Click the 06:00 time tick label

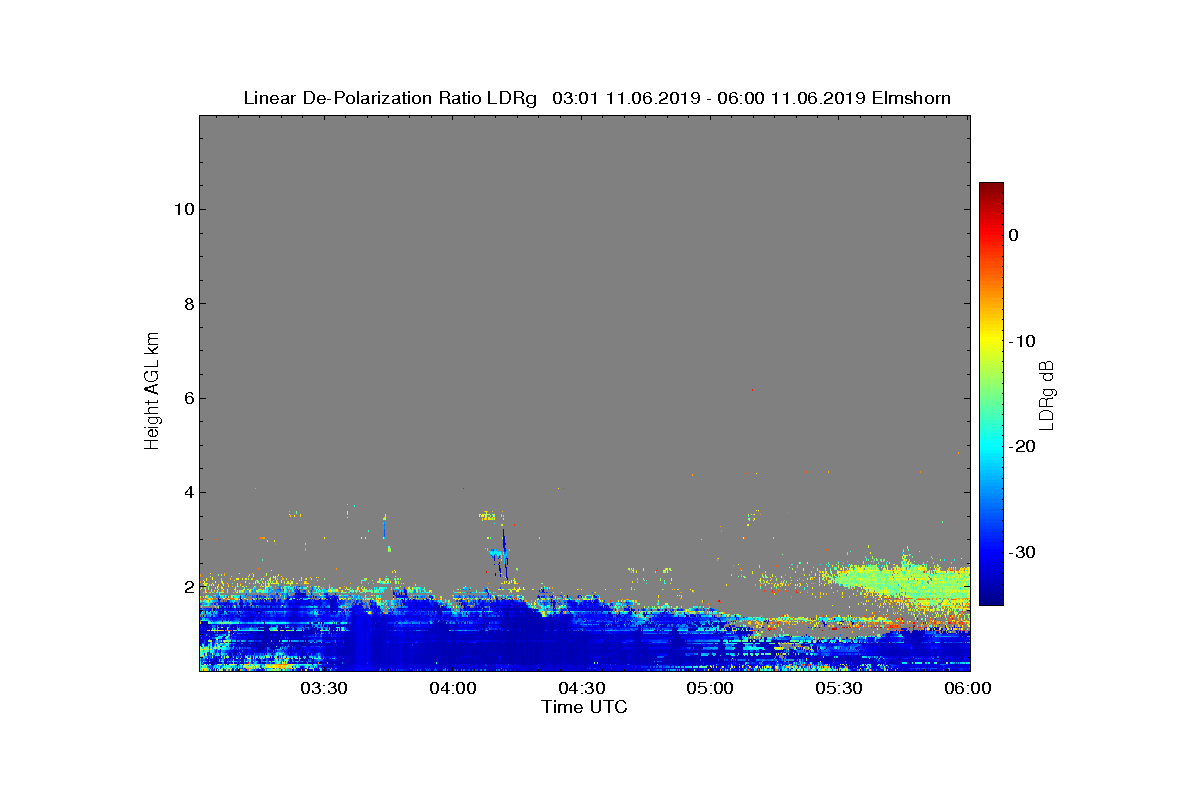968,689
